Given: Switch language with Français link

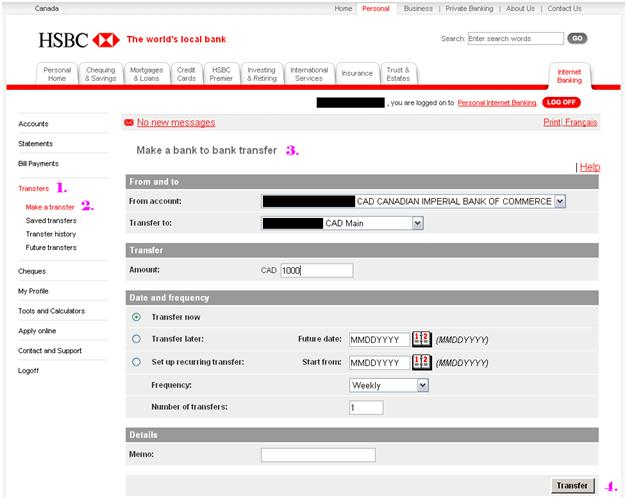Looking at the screenshot, I should (581, 122).
